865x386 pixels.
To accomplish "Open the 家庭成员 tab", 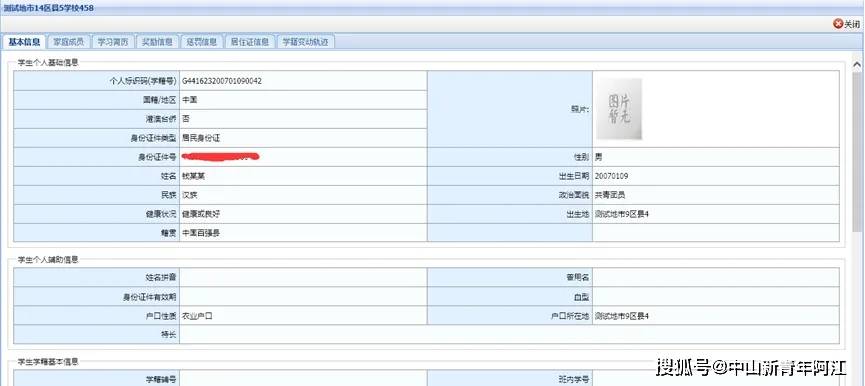I will pyautogui.click(x=68, y=42).
